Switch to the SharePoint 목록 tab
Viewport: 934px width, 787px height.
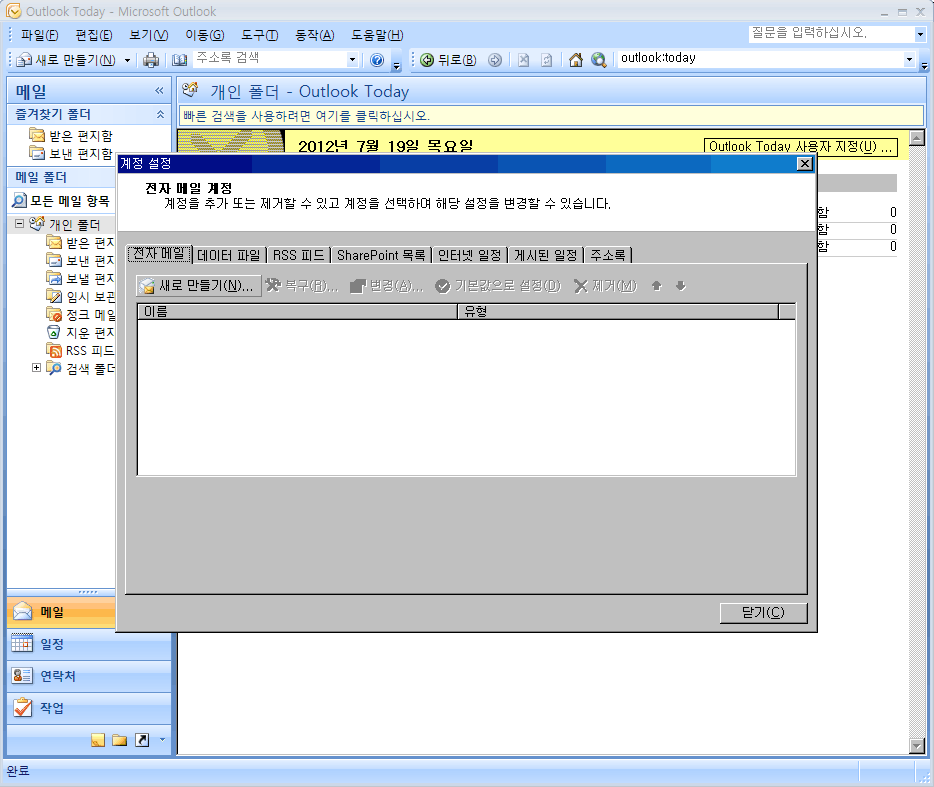(x=381, y=255)
